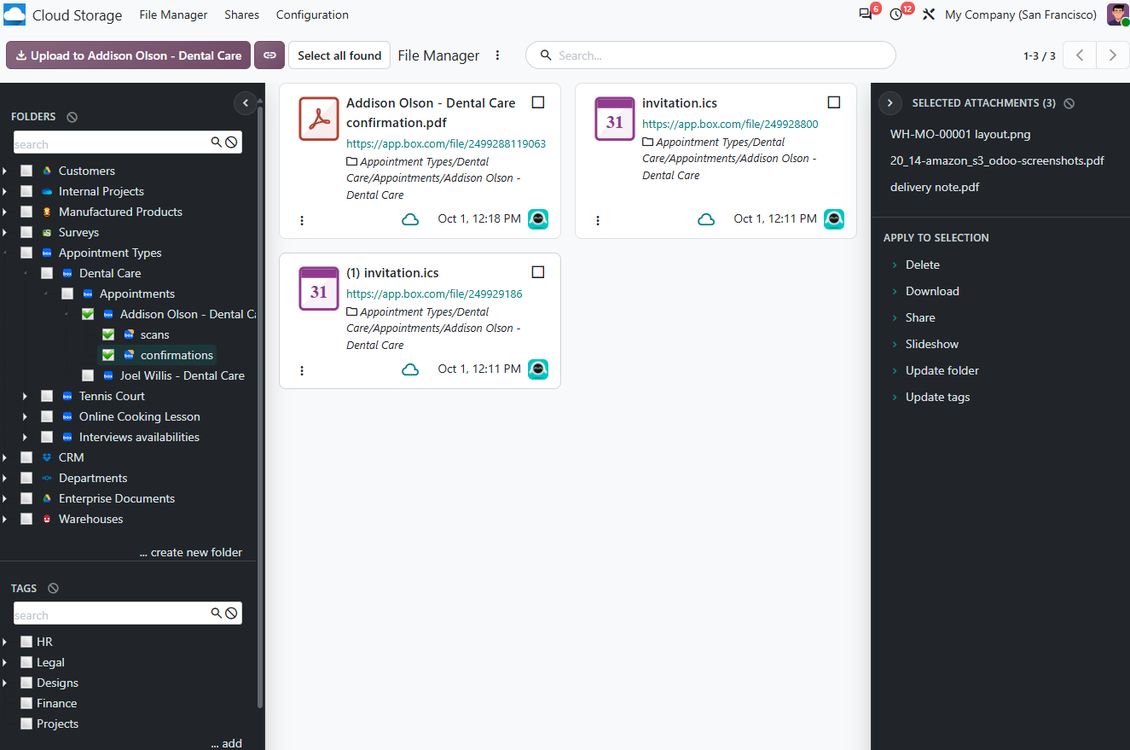This screenshot has width=1130, height=750.
Task: Apply Update tags to selection
Action: click(938, 397)
